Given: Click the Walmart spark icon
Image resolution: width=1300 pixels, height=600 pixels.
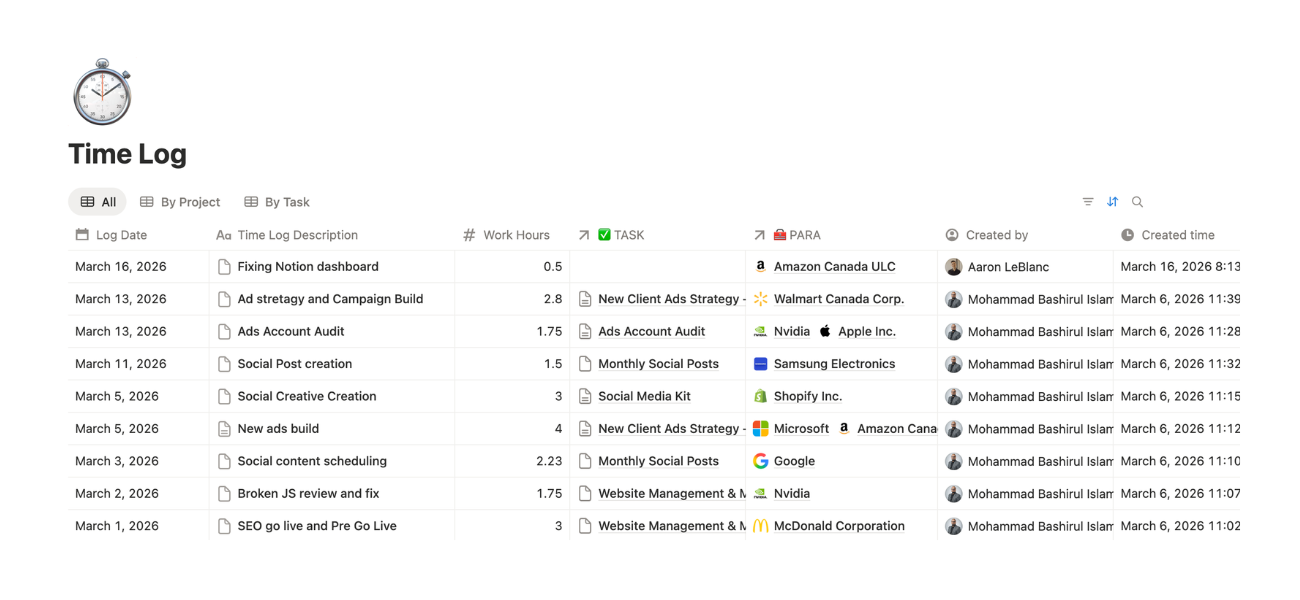Looking at the screenshot, I should click(x=760, y=299).
